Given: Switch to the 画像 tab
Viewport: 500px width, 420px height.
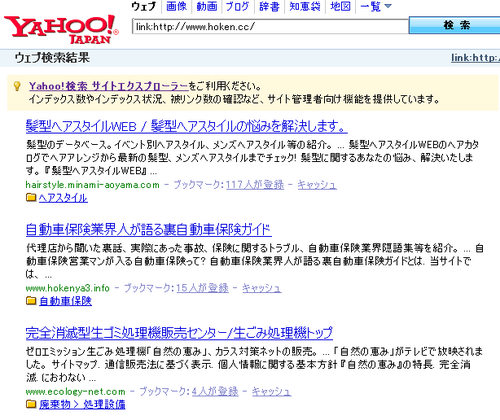Looking at the screenshot, I should point(177,7).
